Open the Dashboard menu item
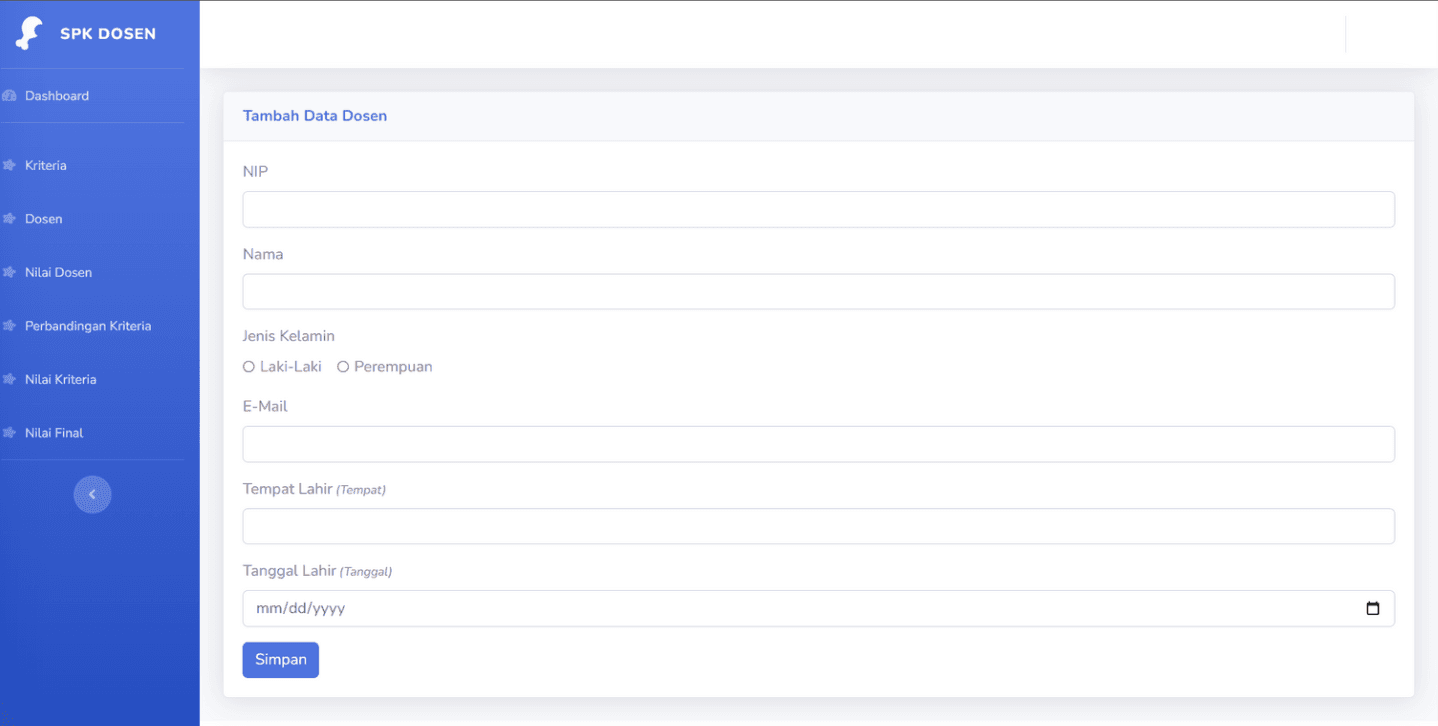Viewport: 1438px width, 726px height. coord(57,96)
